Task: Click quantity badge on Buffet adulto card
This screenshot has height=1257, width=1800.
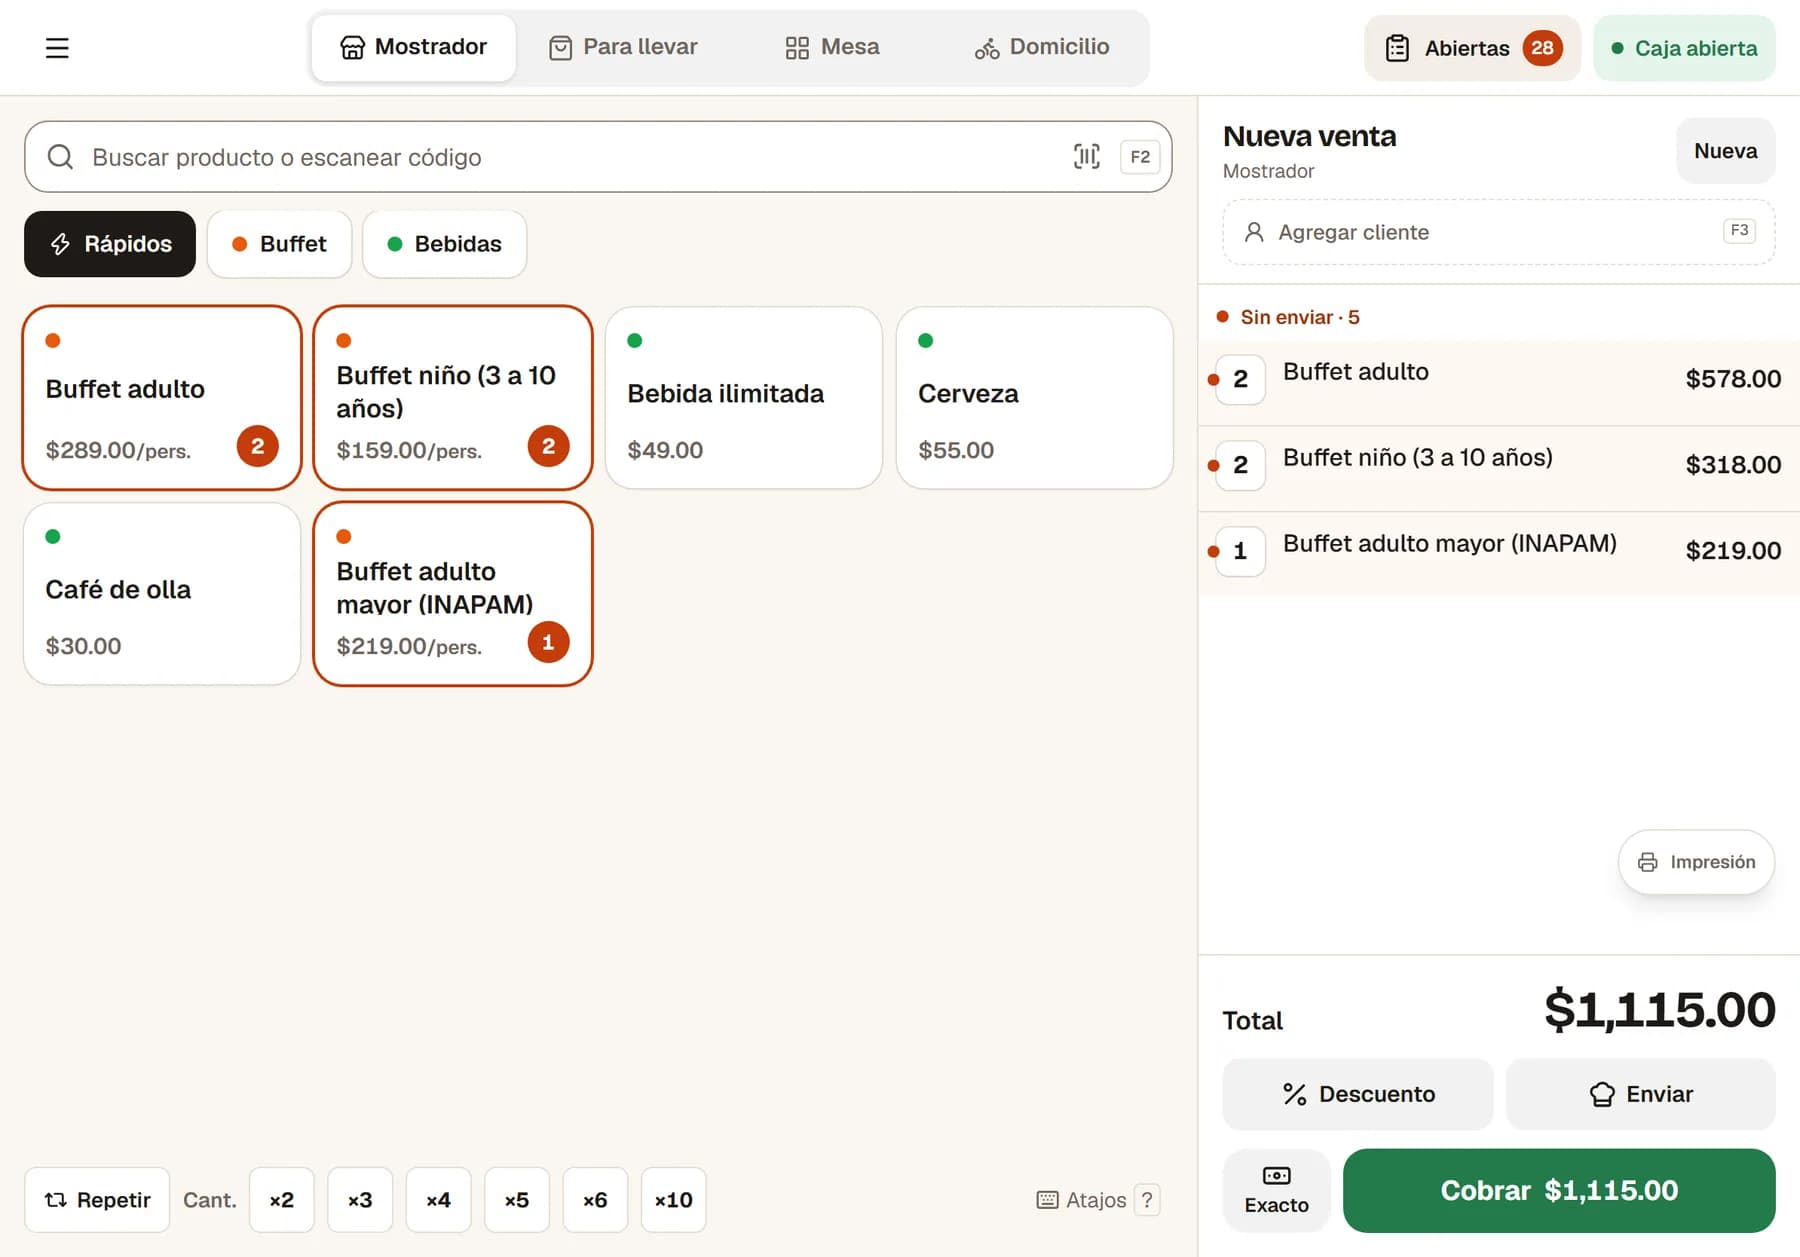Action: 257,446
